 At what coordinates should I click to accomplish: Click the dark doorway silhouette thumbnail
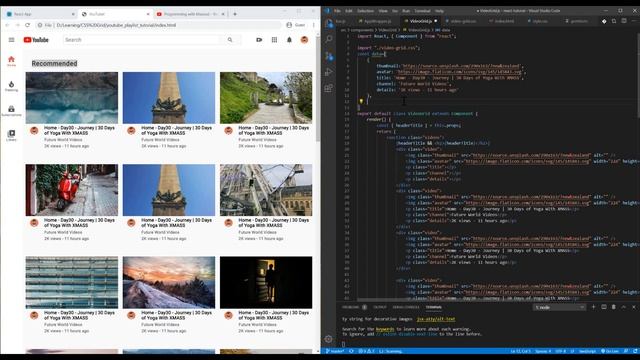coord(266,282)
